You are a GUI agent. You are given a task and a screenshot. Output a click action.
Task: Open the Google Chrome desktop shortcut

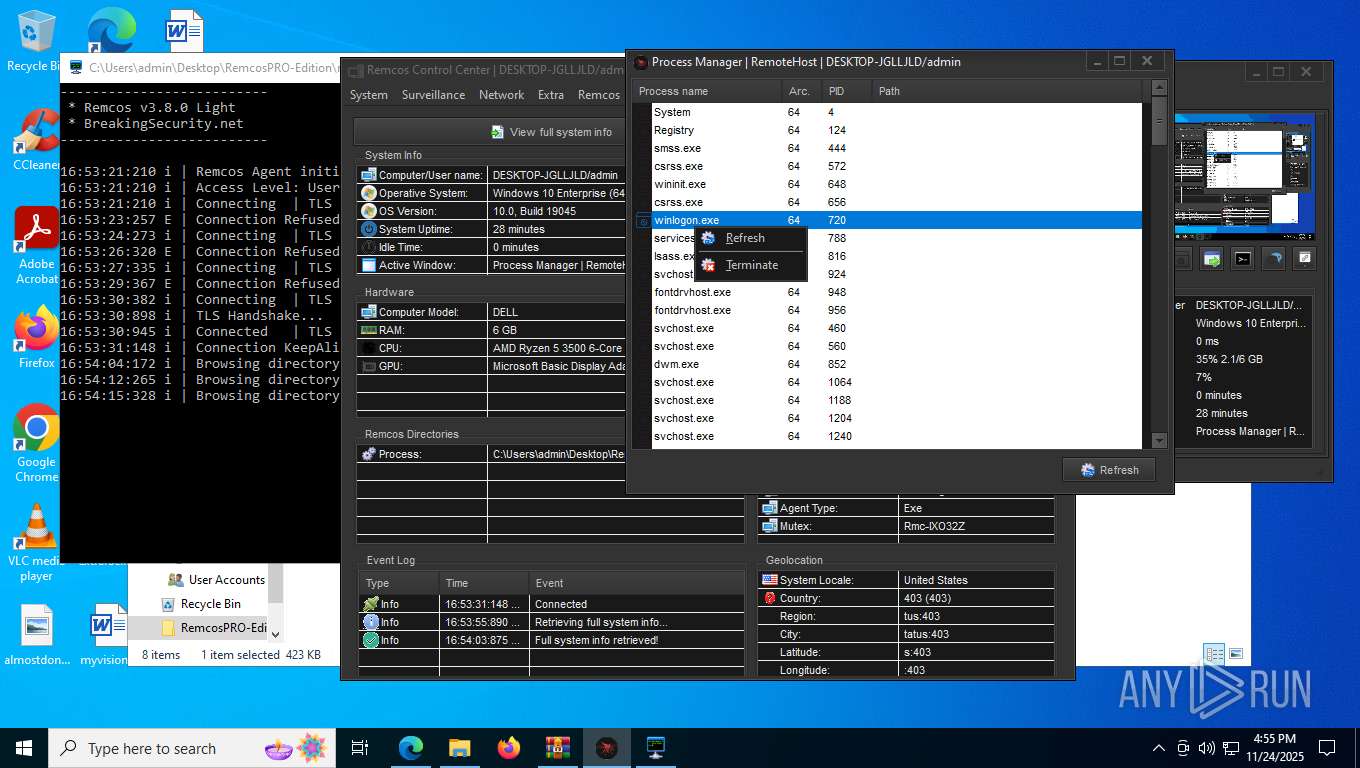point(36,443)
